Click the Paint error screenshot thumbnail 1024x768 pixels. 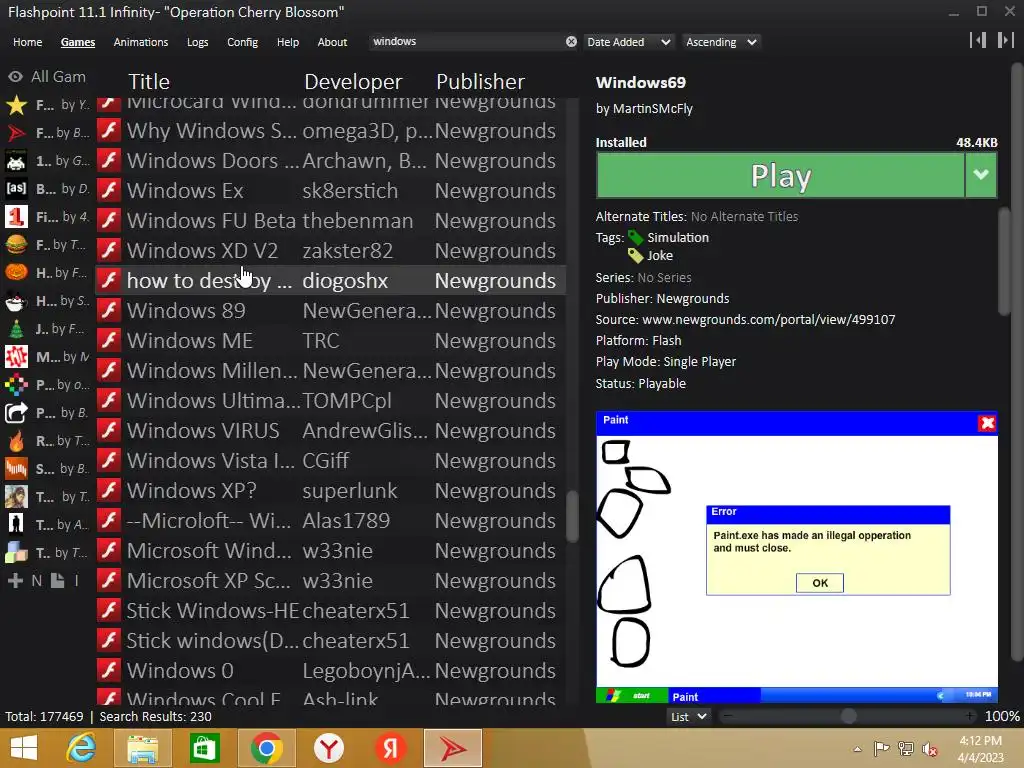pyautogui.click(x=797, y=557)
